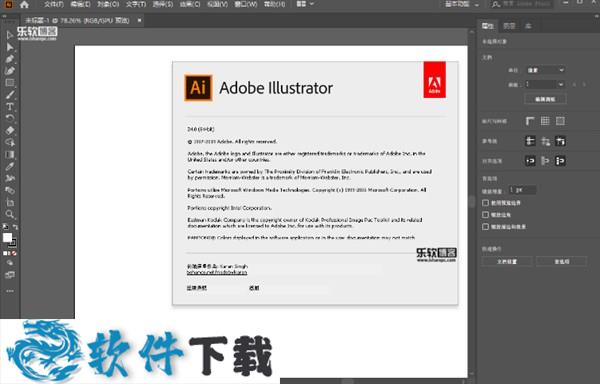Select the Shape Builder tool
This screenshot has height=384, width=600.
[10, 142]
